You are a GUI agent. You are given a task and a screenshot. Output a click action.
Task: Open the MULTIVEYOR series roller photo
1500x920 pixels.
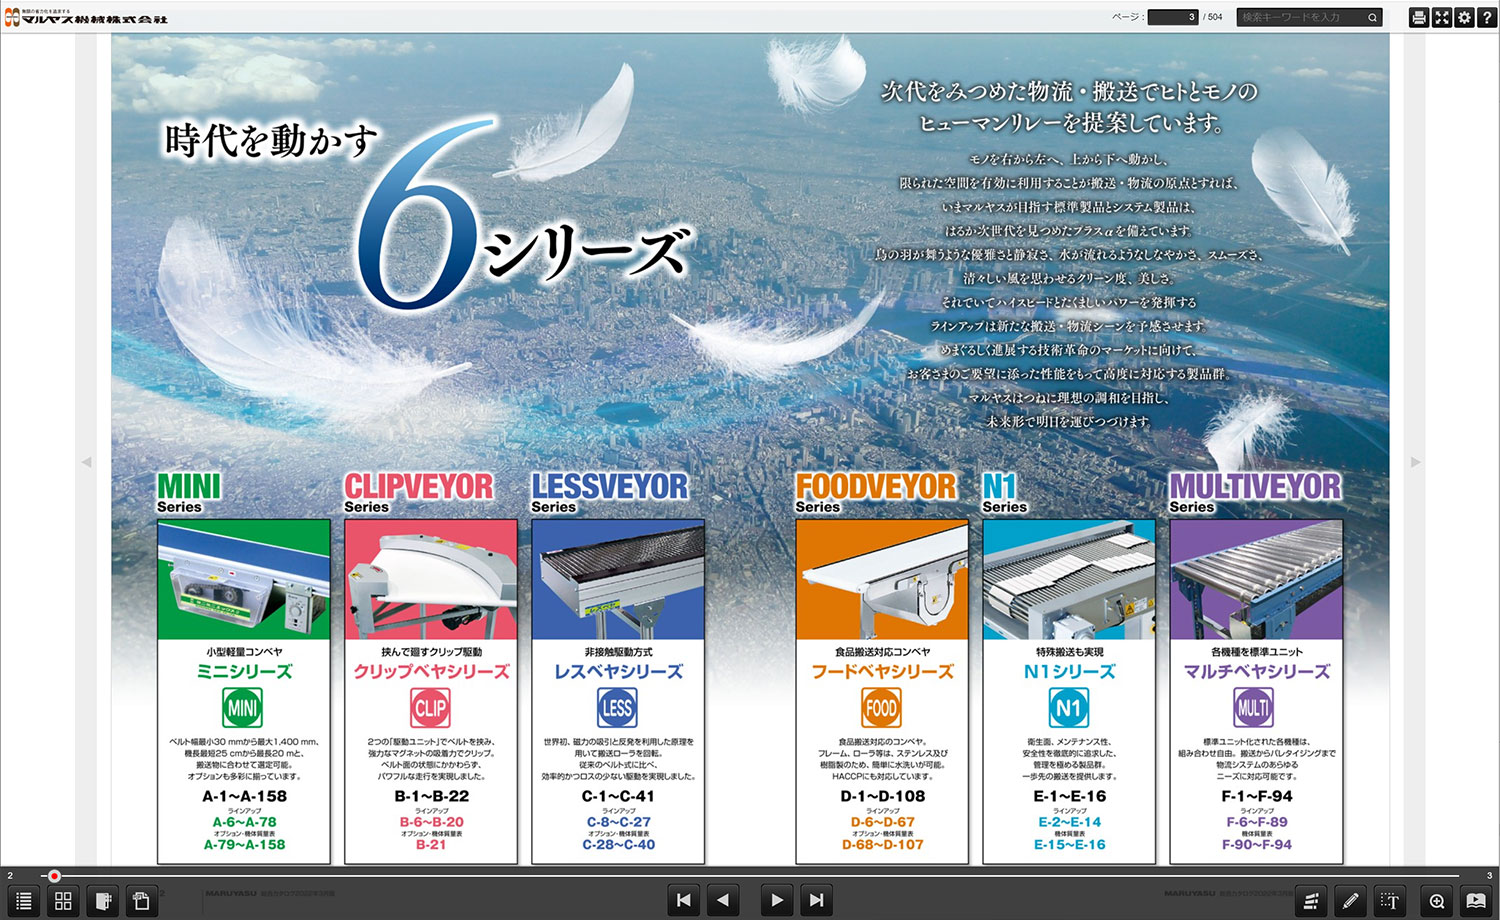[1256, 580]
